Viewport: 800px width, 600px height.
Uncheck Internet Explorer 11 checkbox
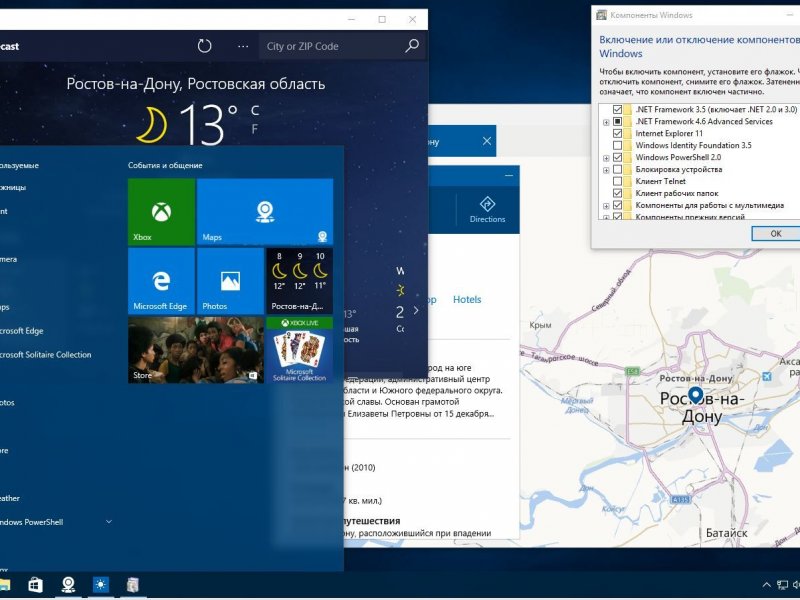click(x=617, y=133)
